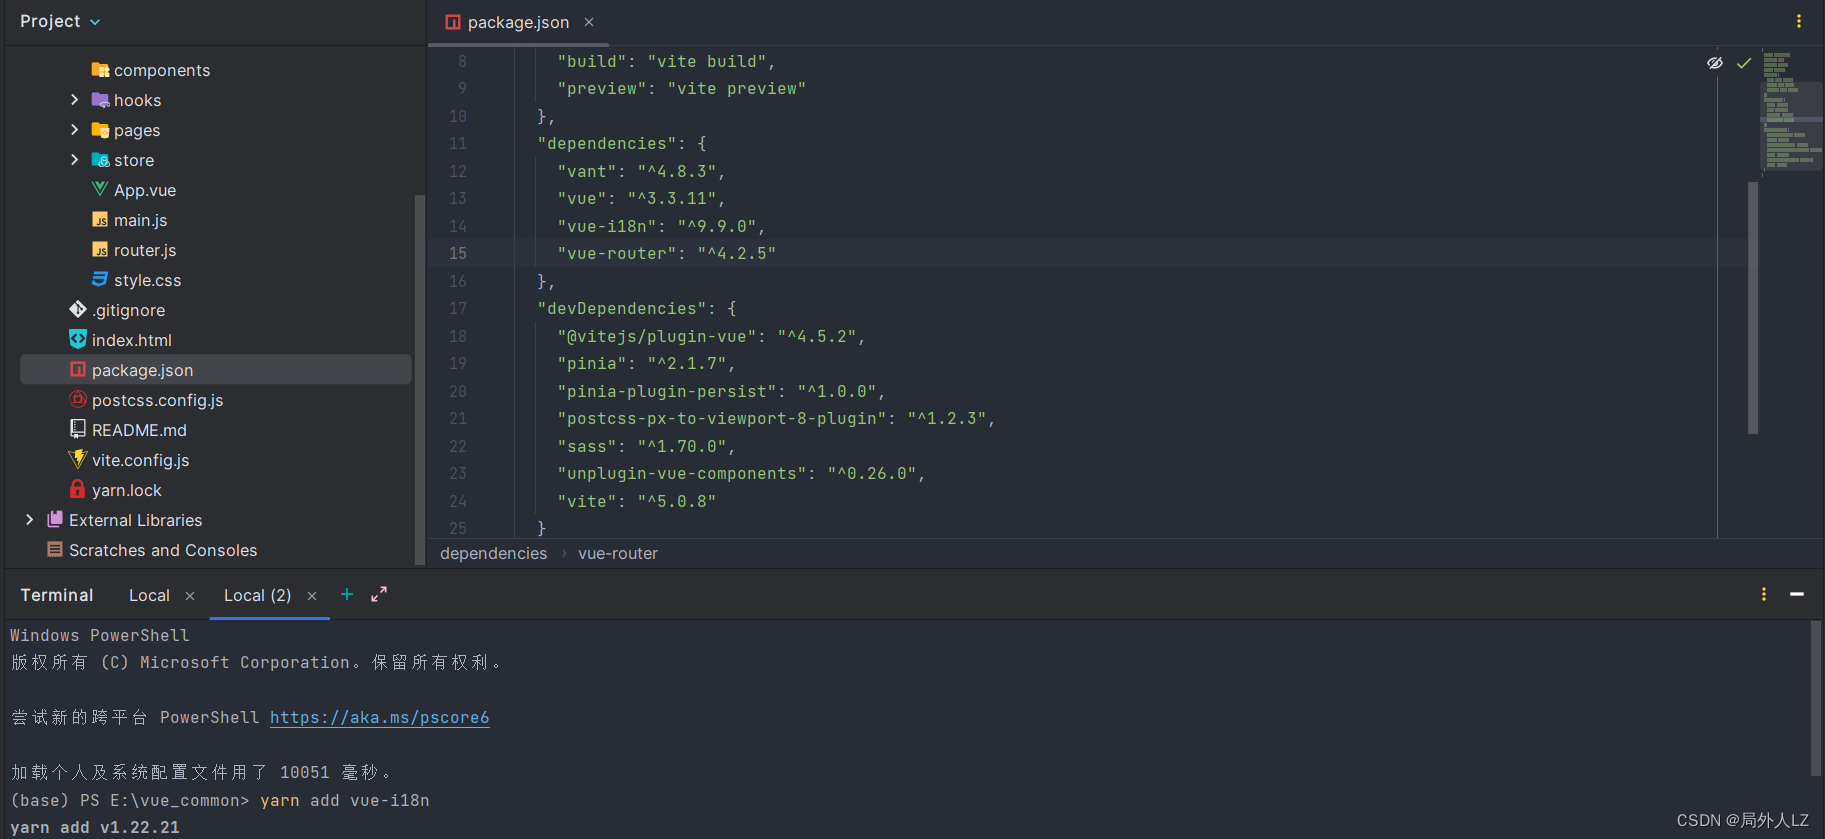
Task: Click the dependencies breadcrumb
Action: click(x=493, y=553)
